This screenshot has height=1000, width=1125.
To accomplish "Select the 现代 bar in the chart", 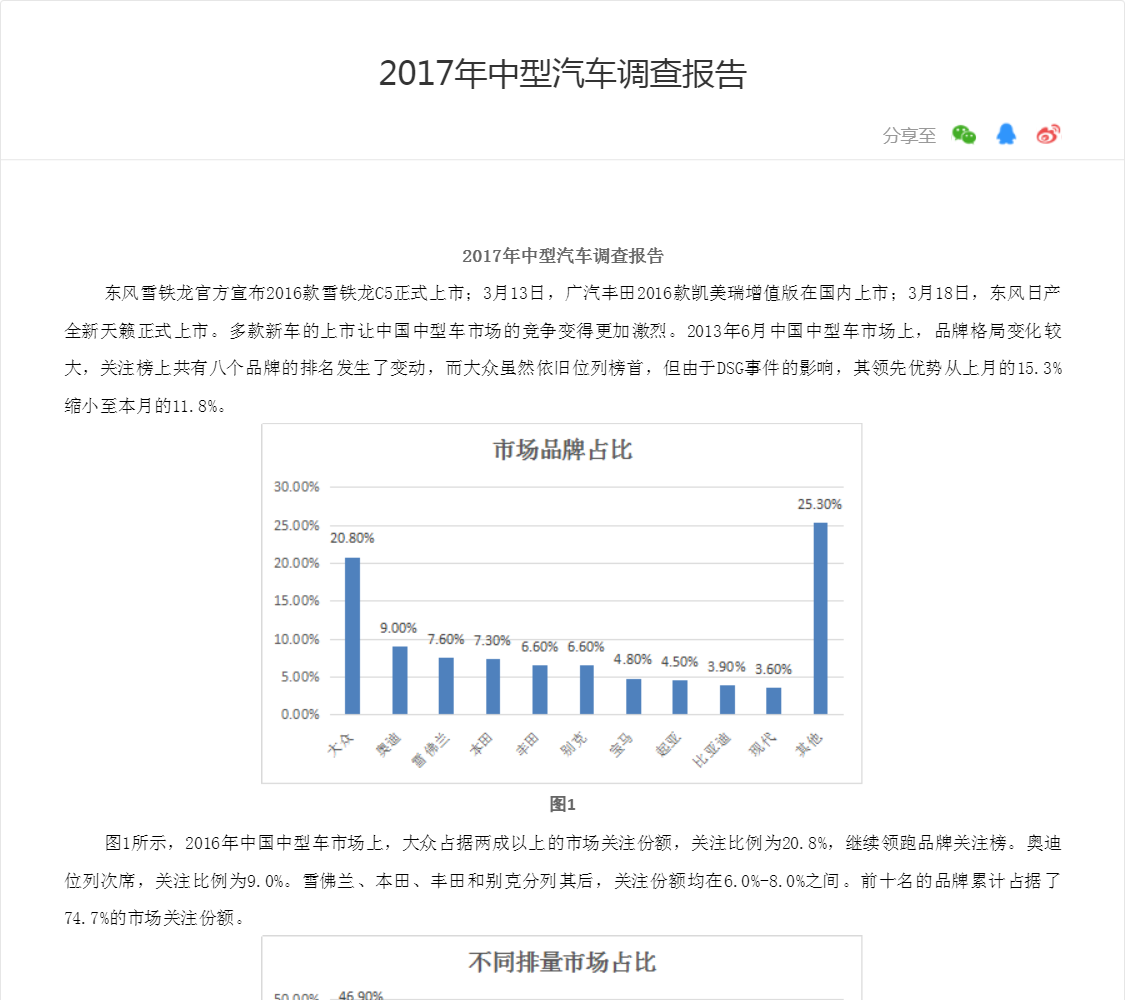I will (773, 701).
